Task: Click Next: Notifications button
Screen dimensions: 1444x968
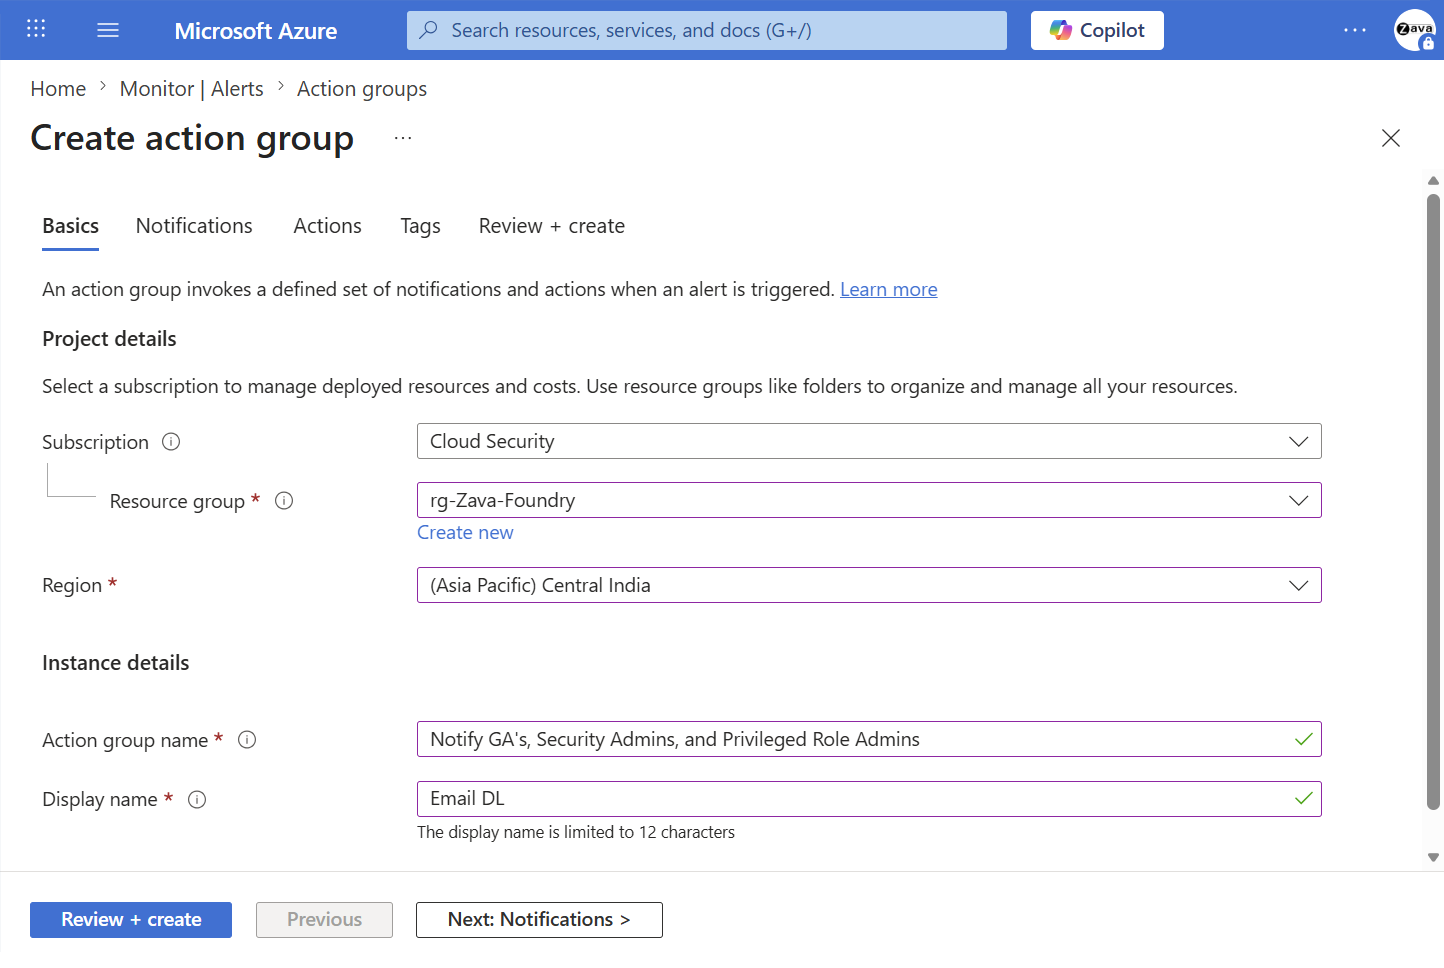Action: (539, 920)
